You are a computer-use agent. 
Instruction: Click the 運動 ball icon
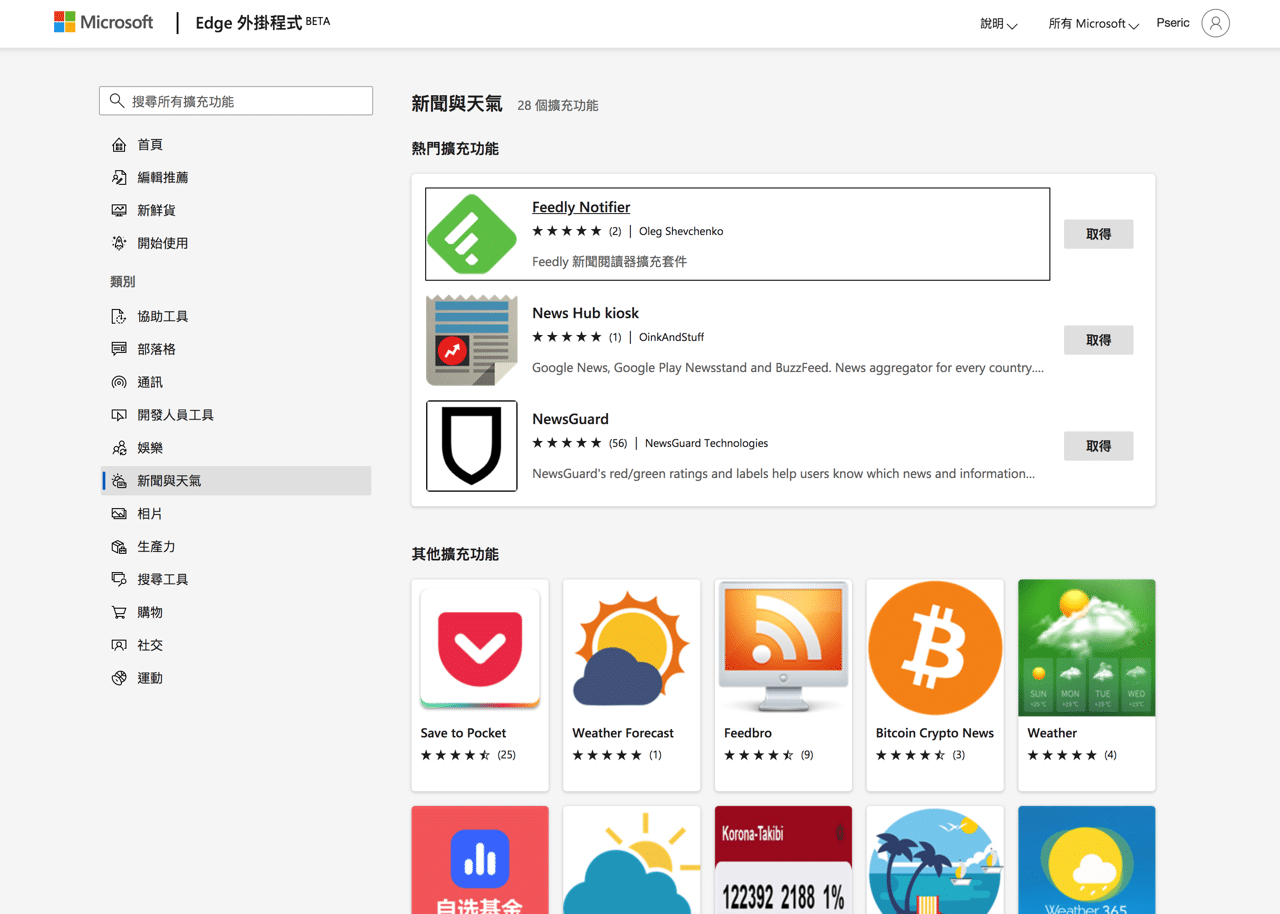[x=119, y=679]
